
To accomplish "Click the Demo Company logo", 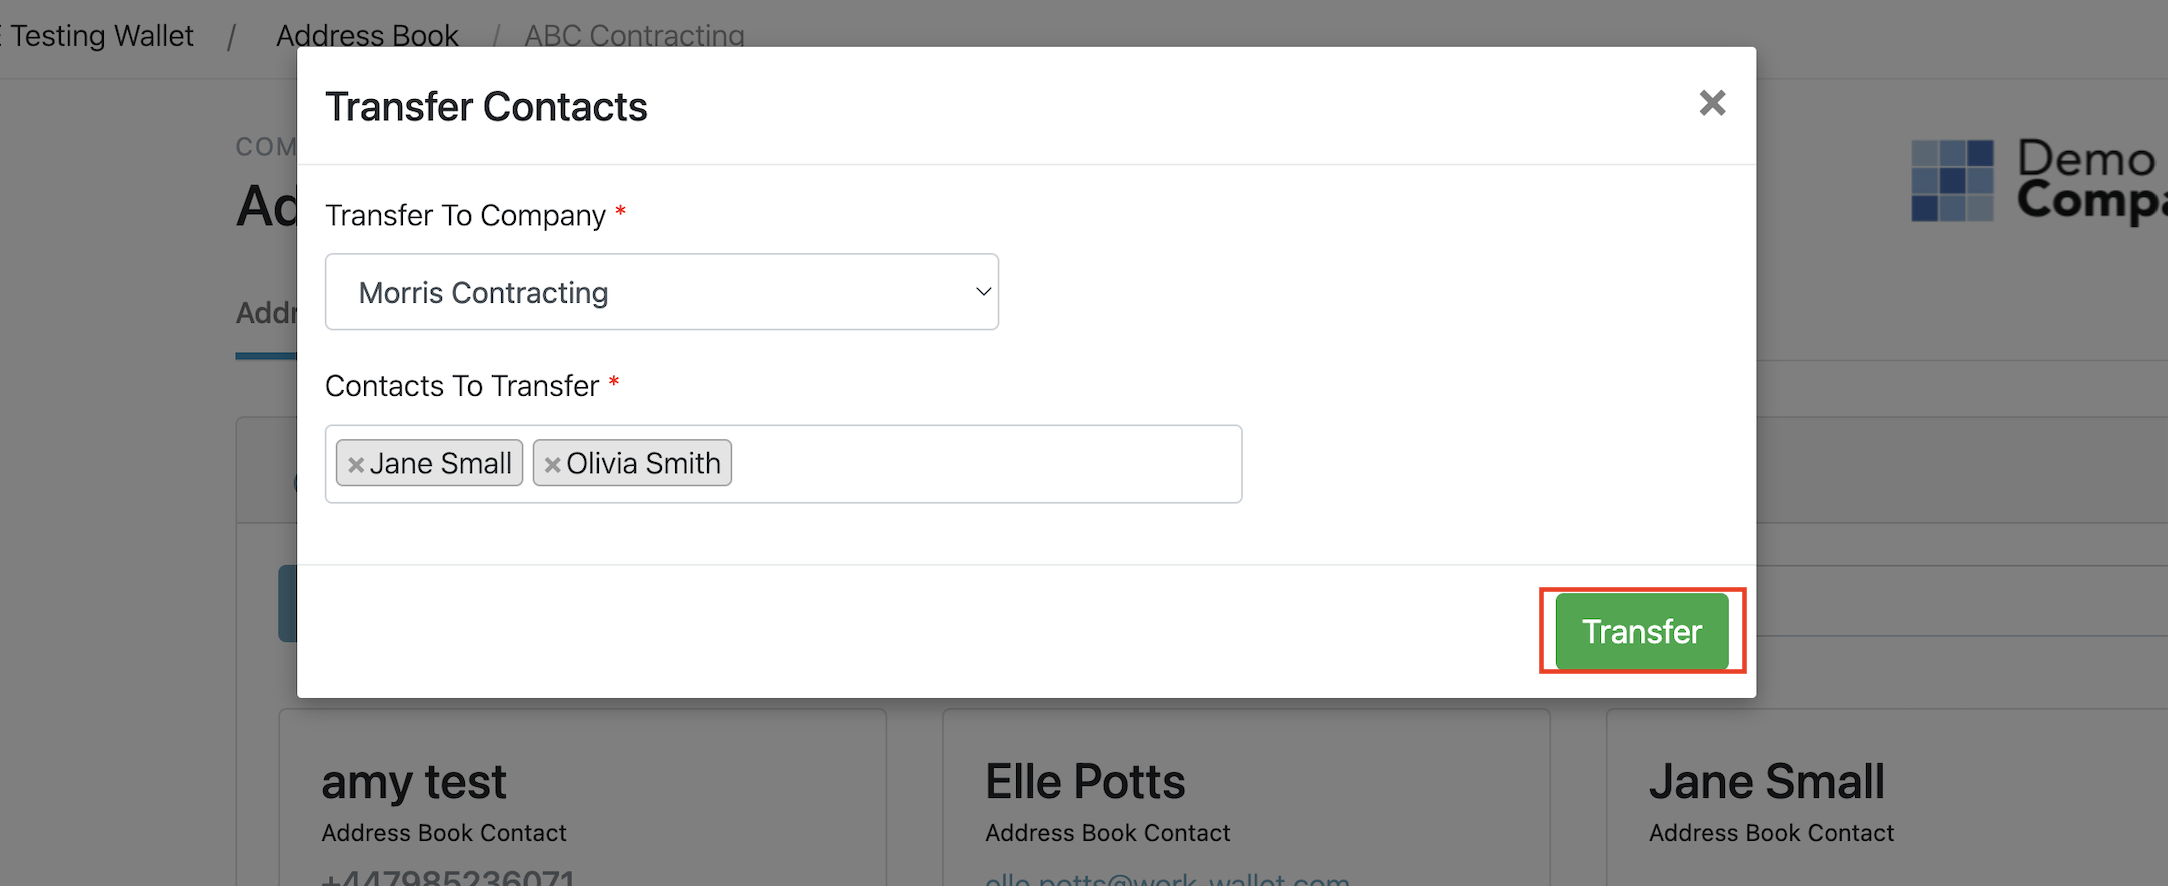I will pyautogui.click(x=2038, y=181).
